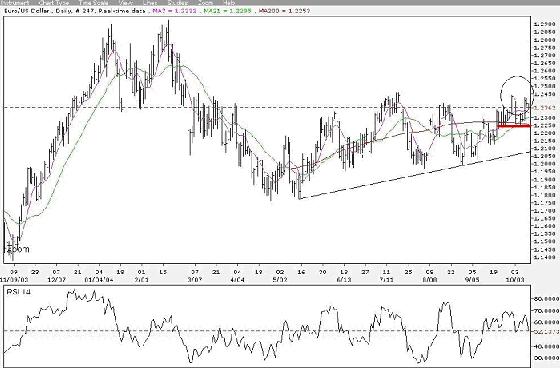Click the MA200 value label
Viewport: 560px width, 368px height.
tap(284, 11)
